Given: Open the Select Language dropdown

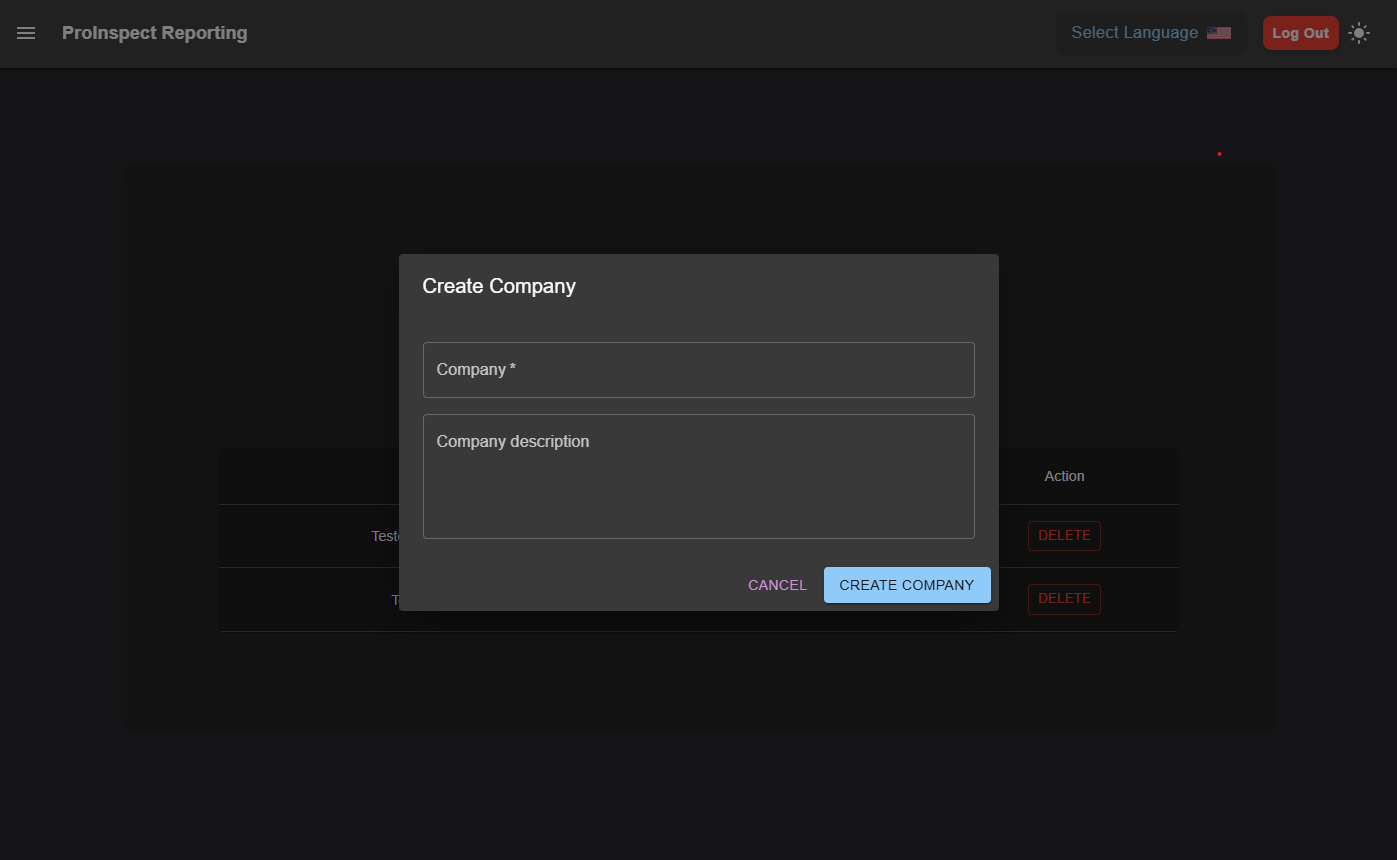Looking at the screenshot, I should coord(1151,33).
